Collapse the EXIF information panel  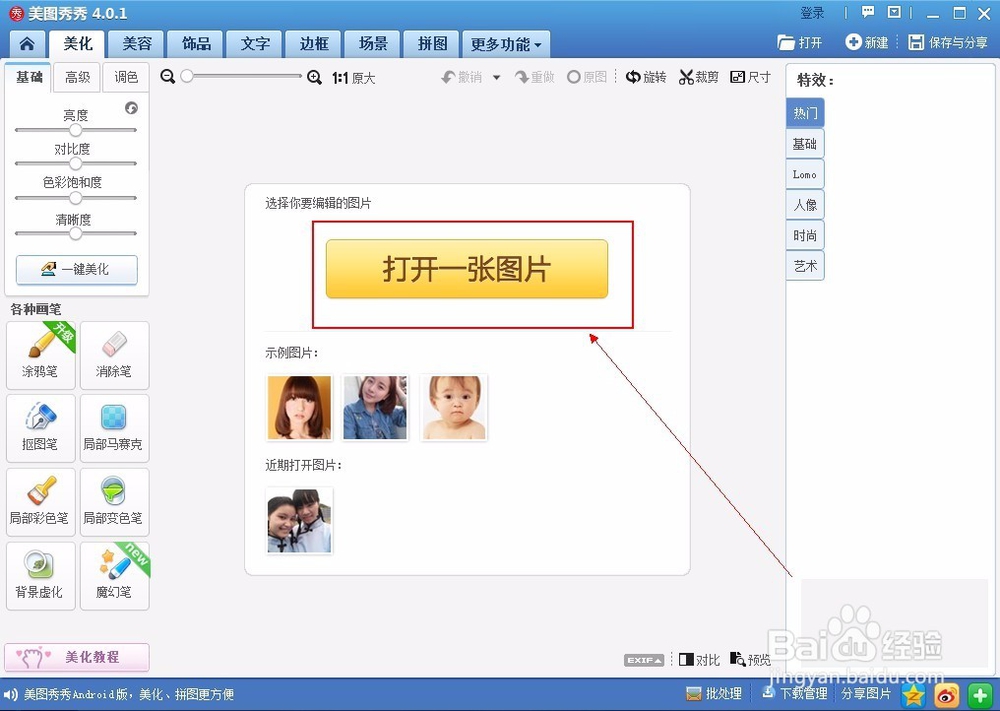pyautogui.click(x=643, y=659)
